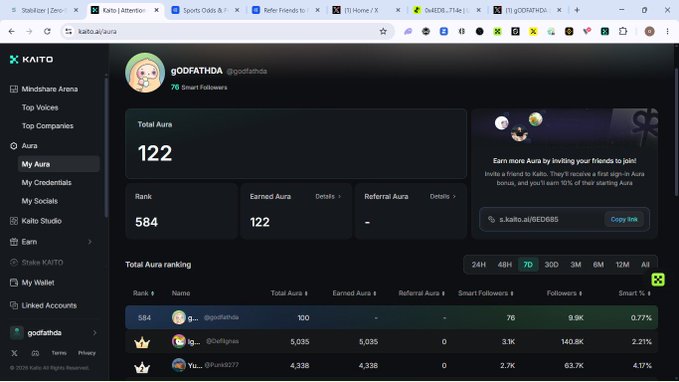Click @godfathda highlighted ranking row
The width and height of the screenshot is (679, 382).
pos(391,317)
